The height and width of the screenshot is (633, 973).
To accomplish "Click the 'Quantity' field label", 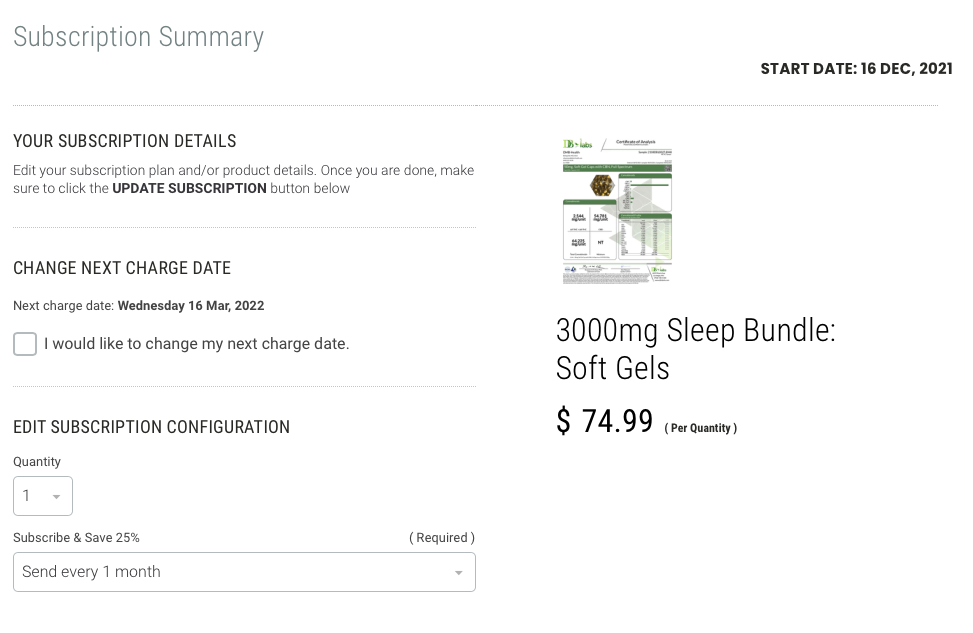I will [37, 462].
